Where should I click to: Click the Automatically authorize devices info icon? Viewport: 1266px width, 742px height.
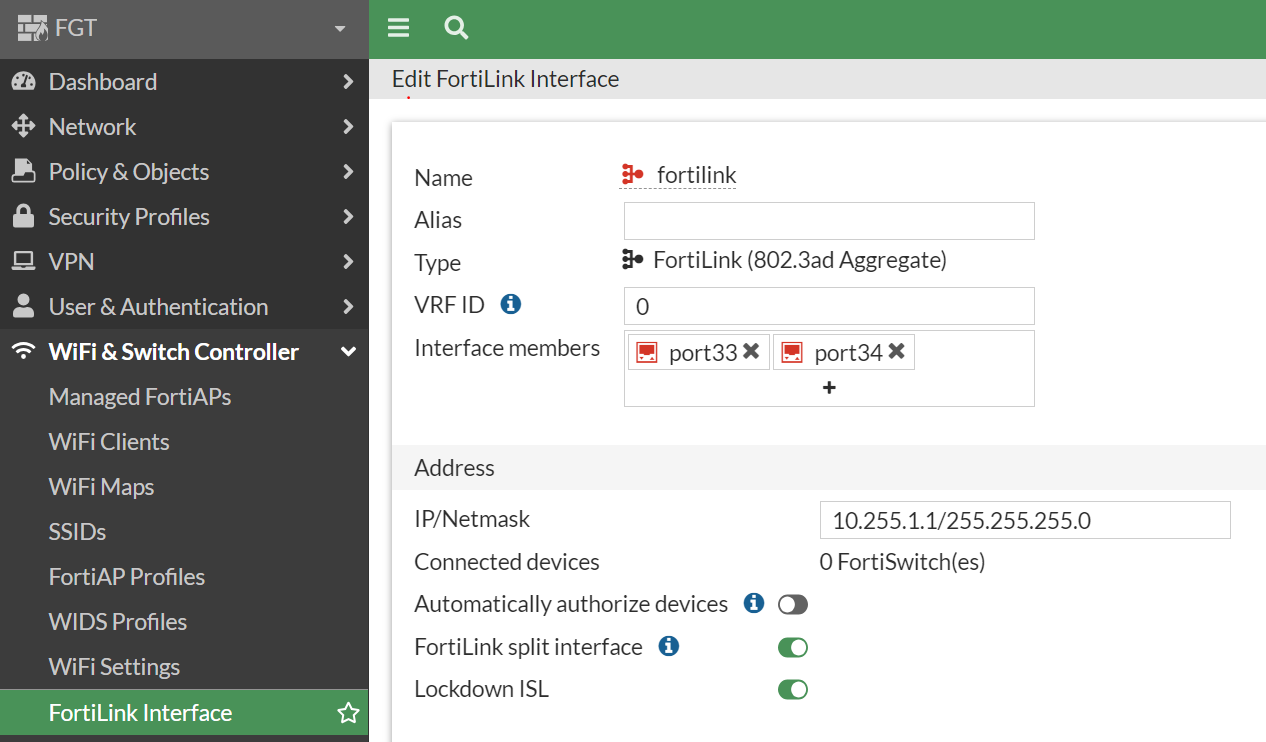754,603
